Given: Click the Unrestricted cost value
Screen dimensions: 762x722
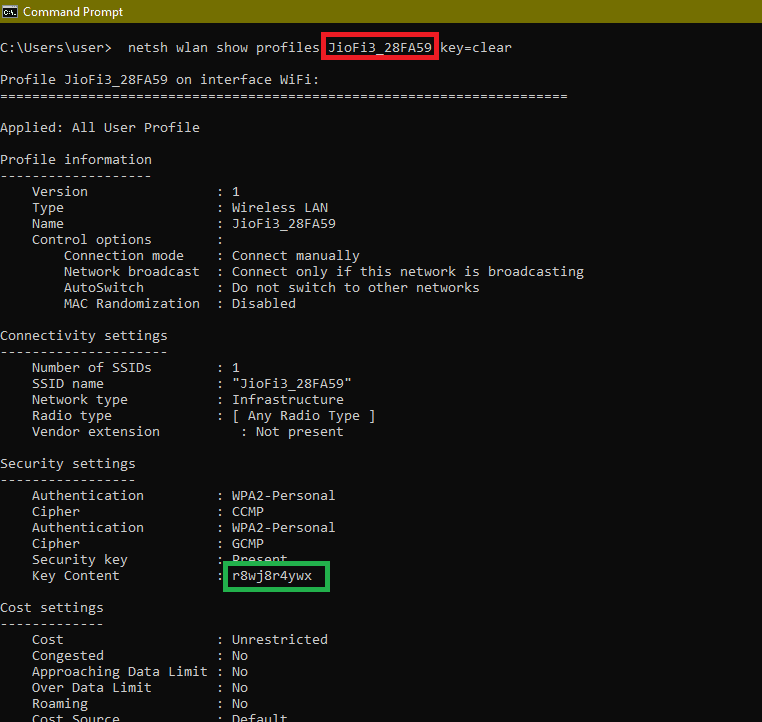Looking at the screenshot, I should [279, 640].
